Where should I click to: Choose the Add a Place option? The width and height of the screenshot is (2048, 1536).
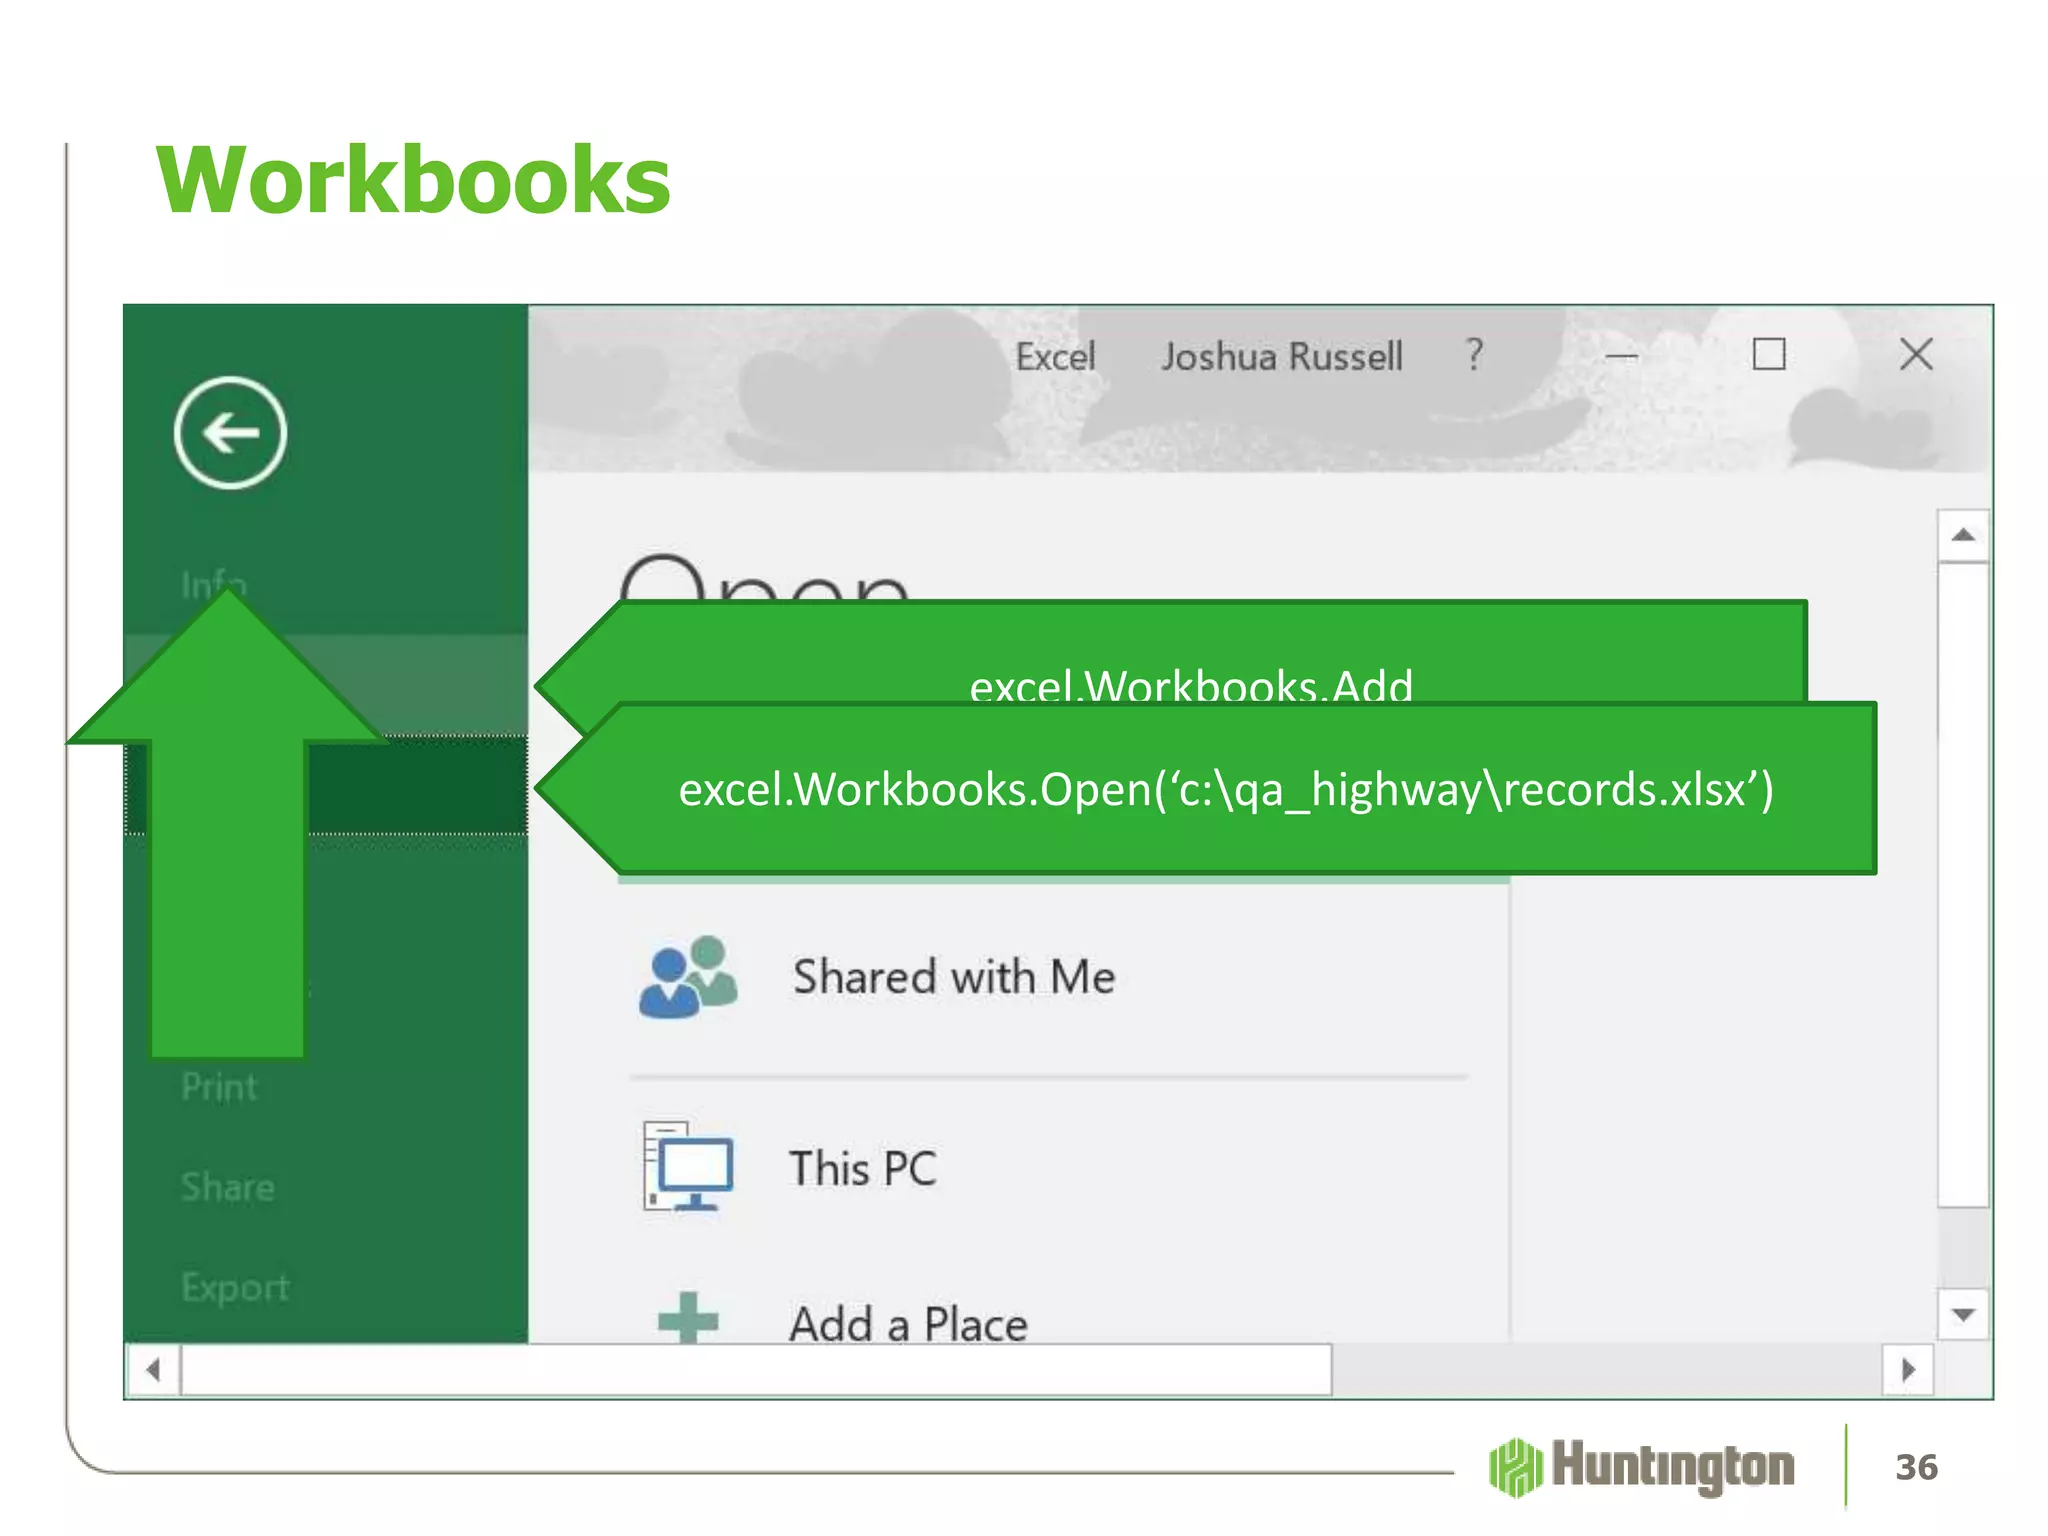coord(908,1323)
